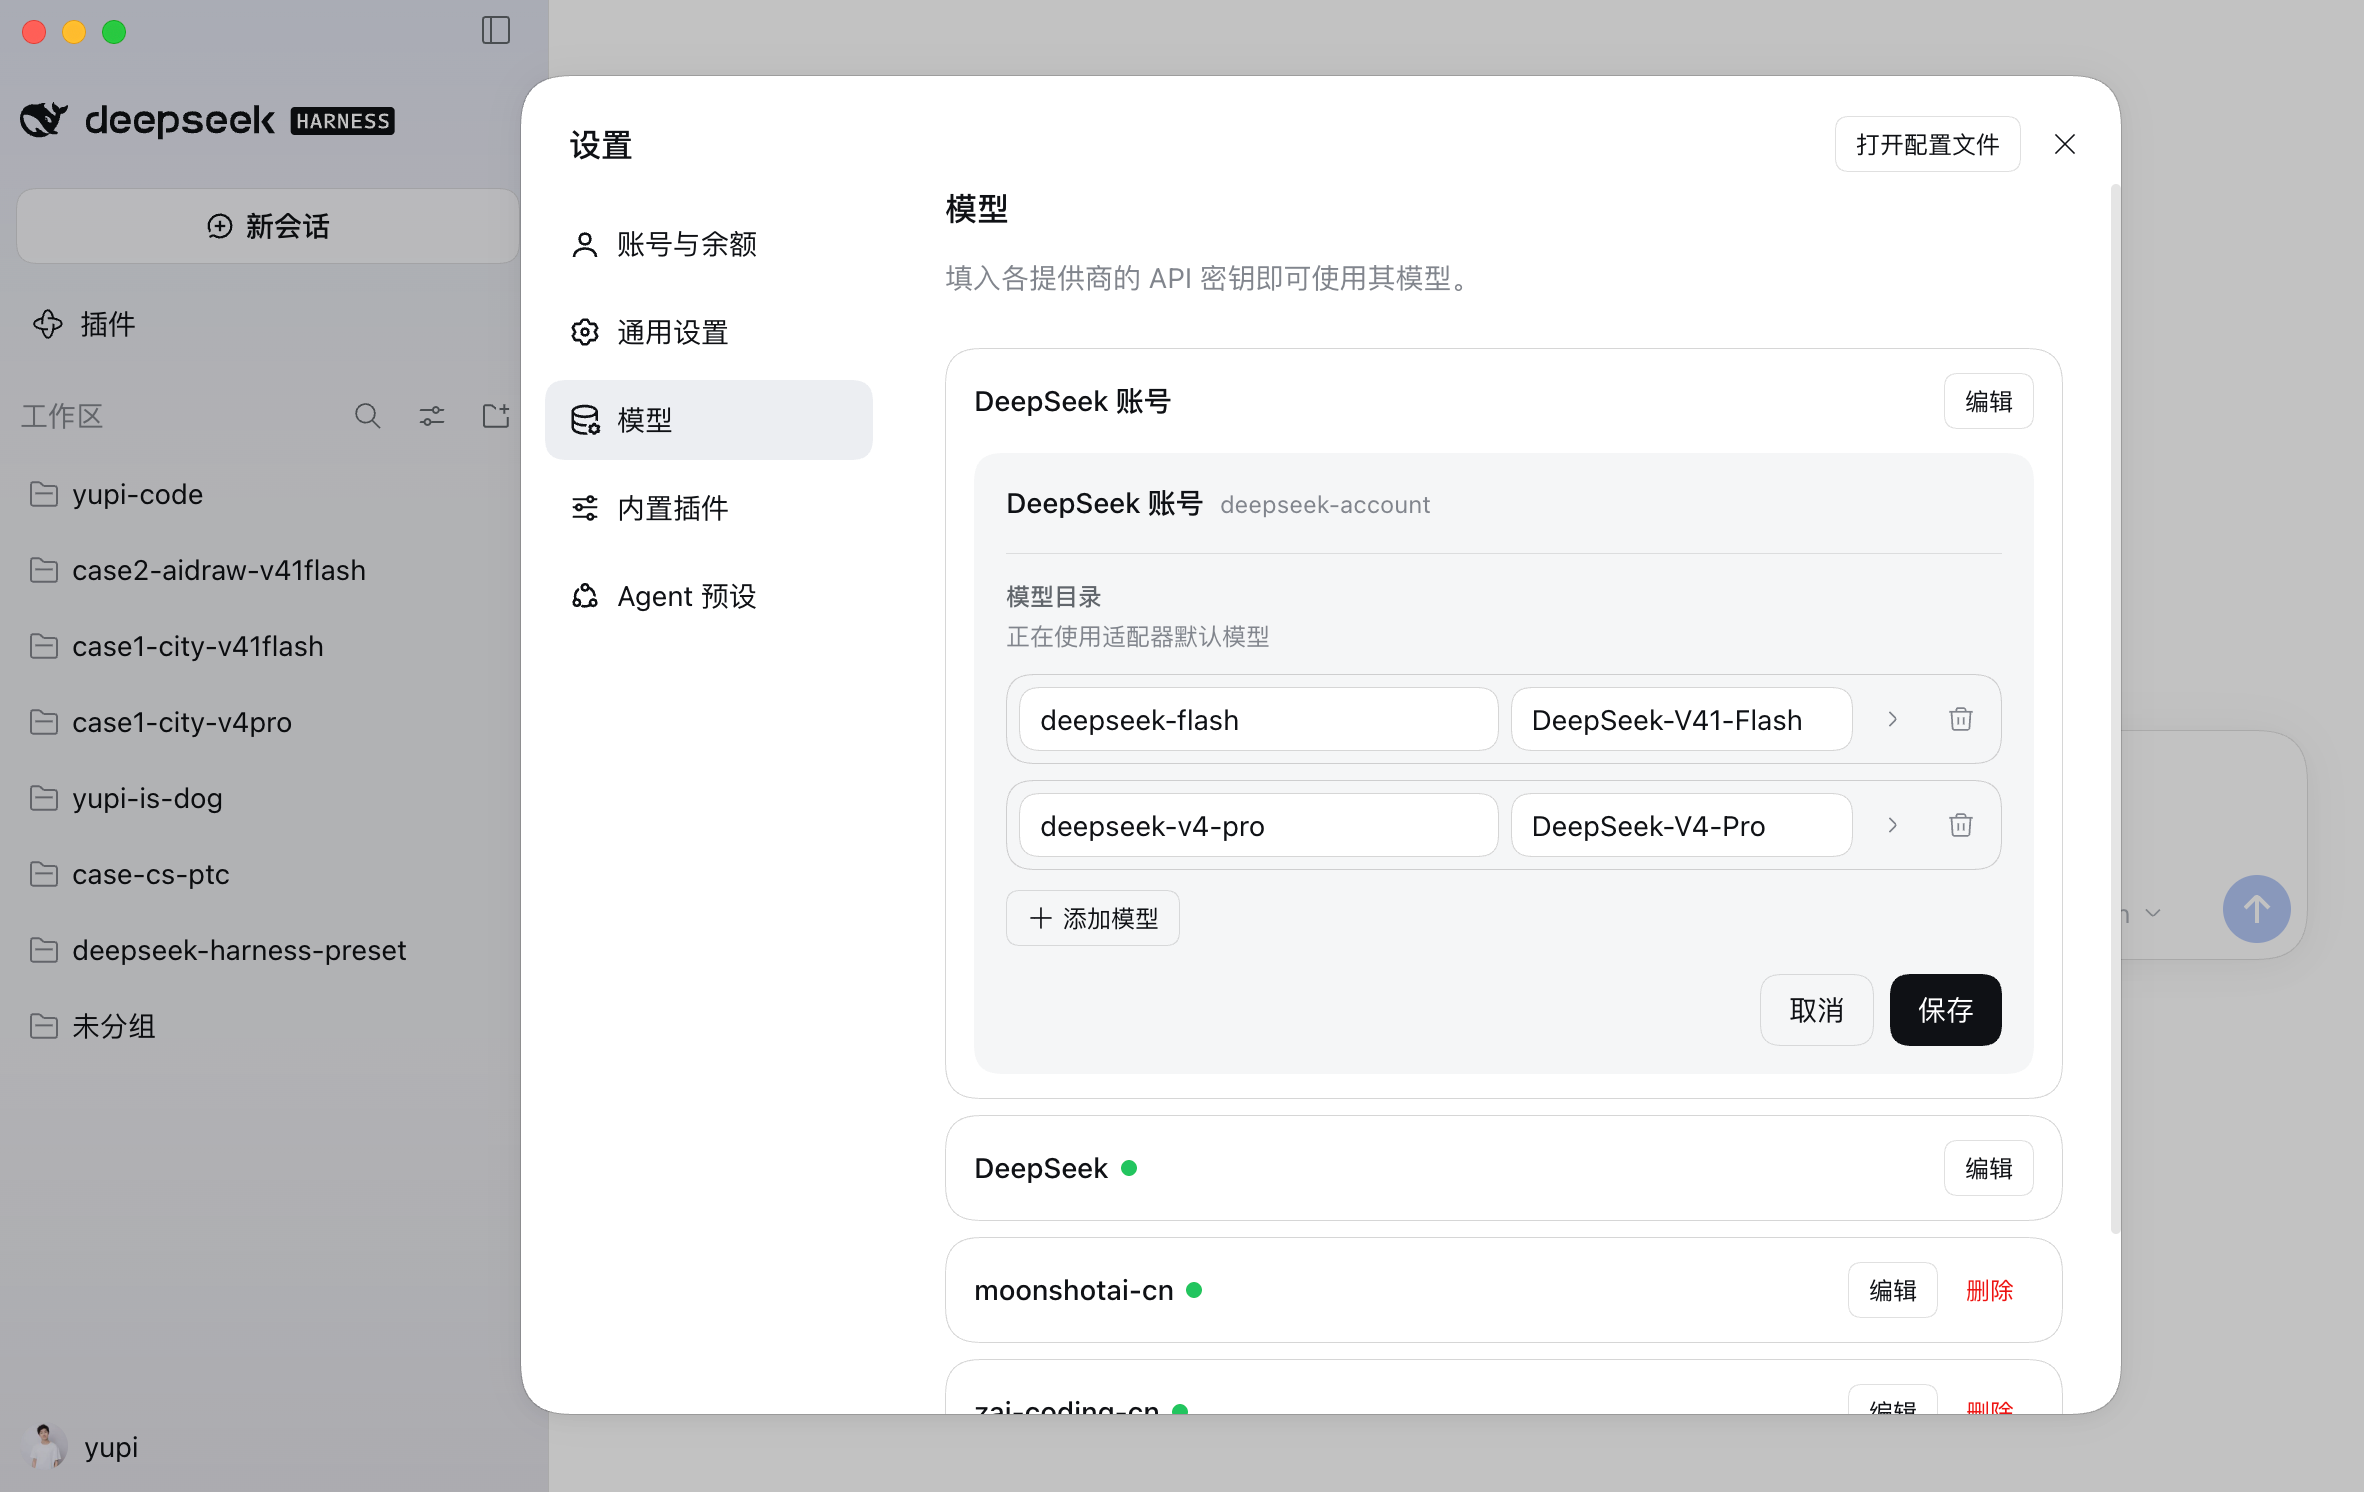Click 取消 to discard changes
This screenshot has width=2364, height=1492.
pyautogui.click(x=1816, y=1010)
